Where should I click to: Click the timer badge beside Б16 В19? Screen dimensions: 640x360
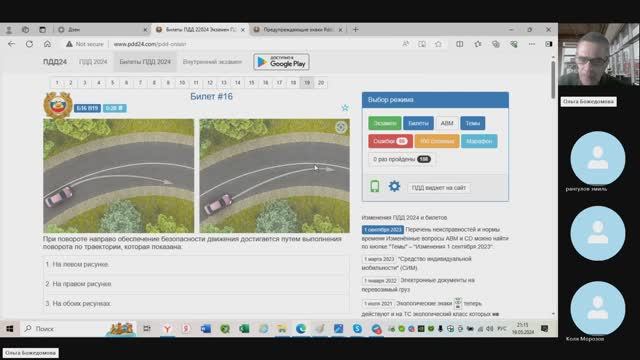tap(114, 108)
